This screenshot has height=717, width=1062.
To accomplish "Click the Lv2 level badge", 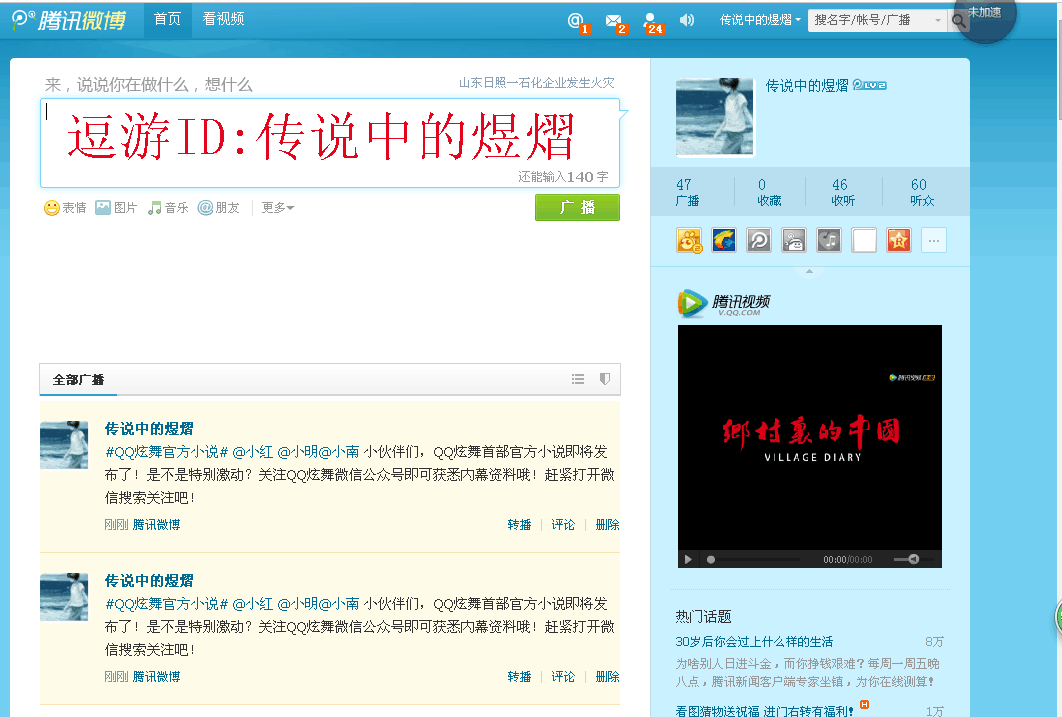I will click(869, 85).
